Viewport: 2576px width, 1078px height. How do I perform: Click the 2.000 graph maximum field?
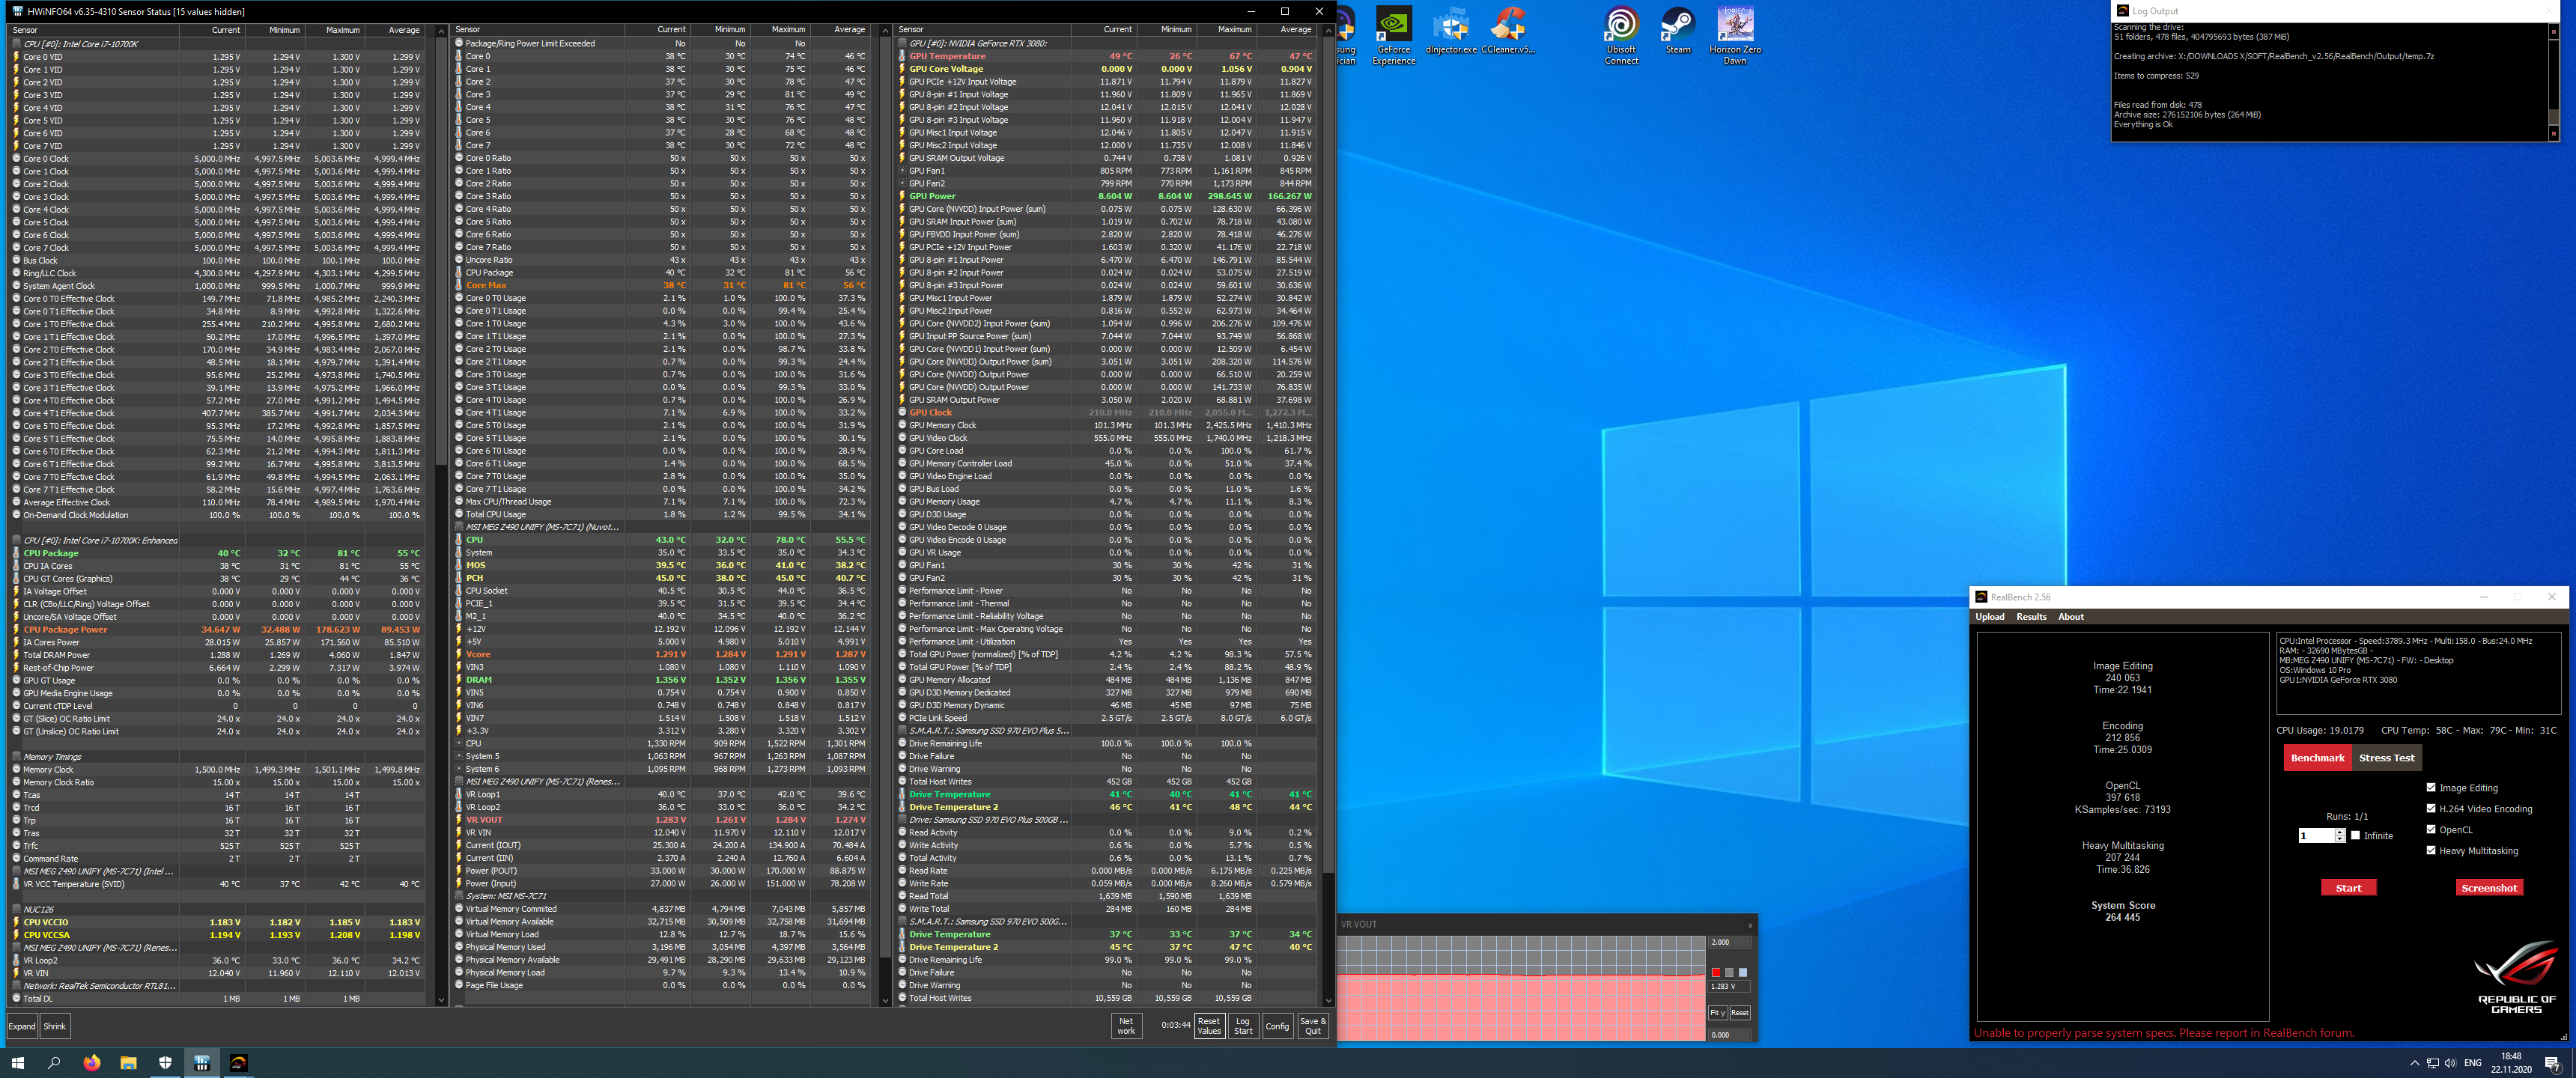(x=1729, y=942)
